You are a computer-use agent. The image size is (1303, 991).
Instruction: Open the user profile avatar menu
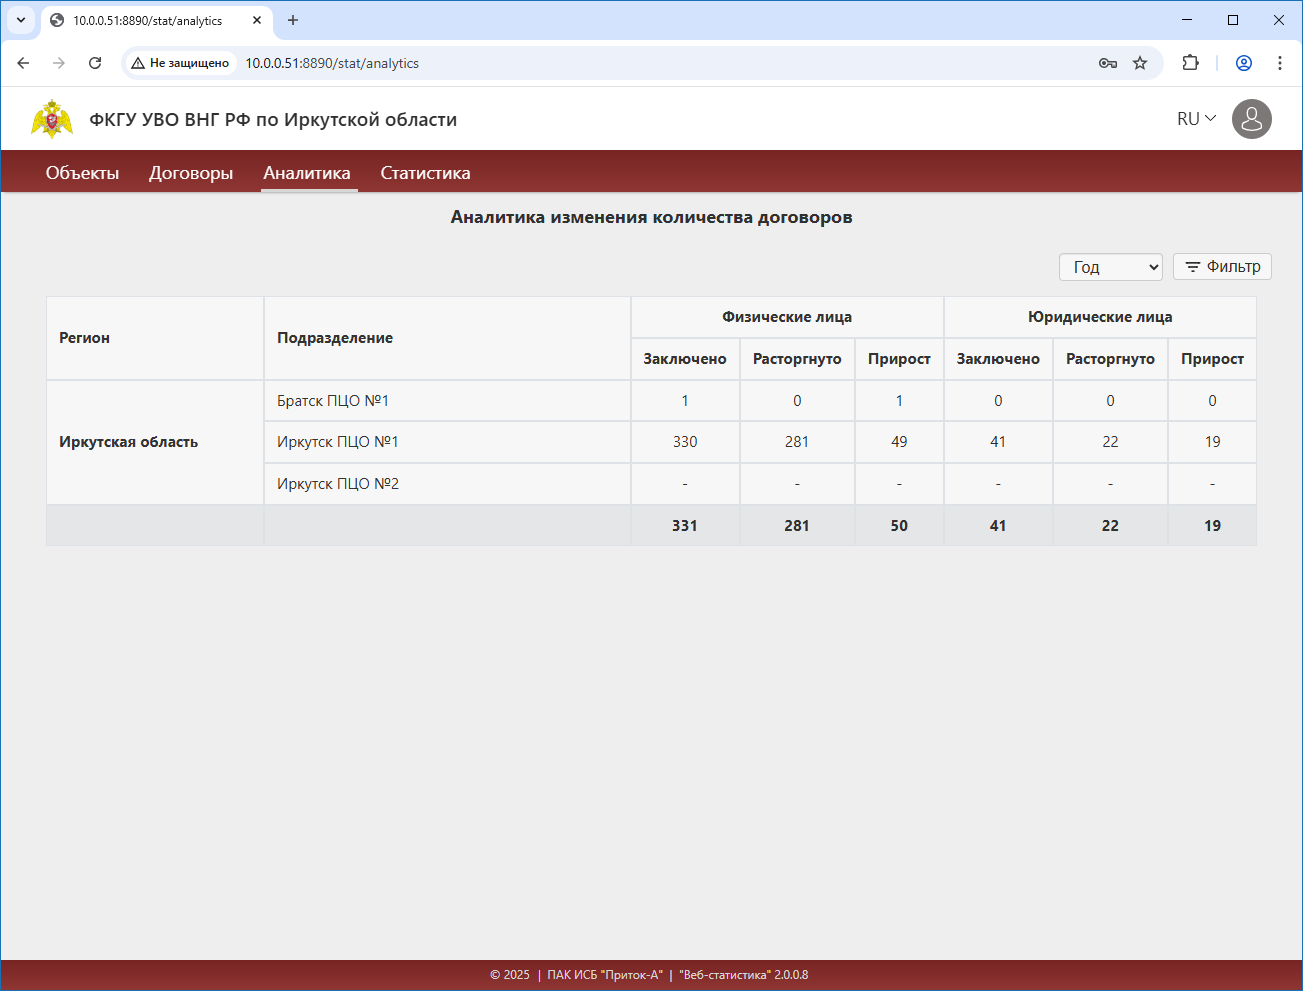click(1251, 119)
